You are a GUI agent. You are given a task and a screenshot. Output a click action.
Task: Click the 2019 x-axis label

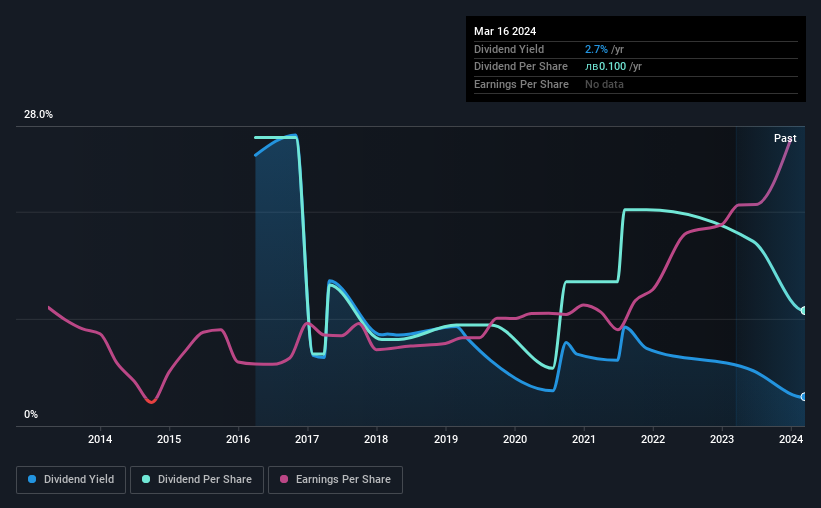click(446, 439)
